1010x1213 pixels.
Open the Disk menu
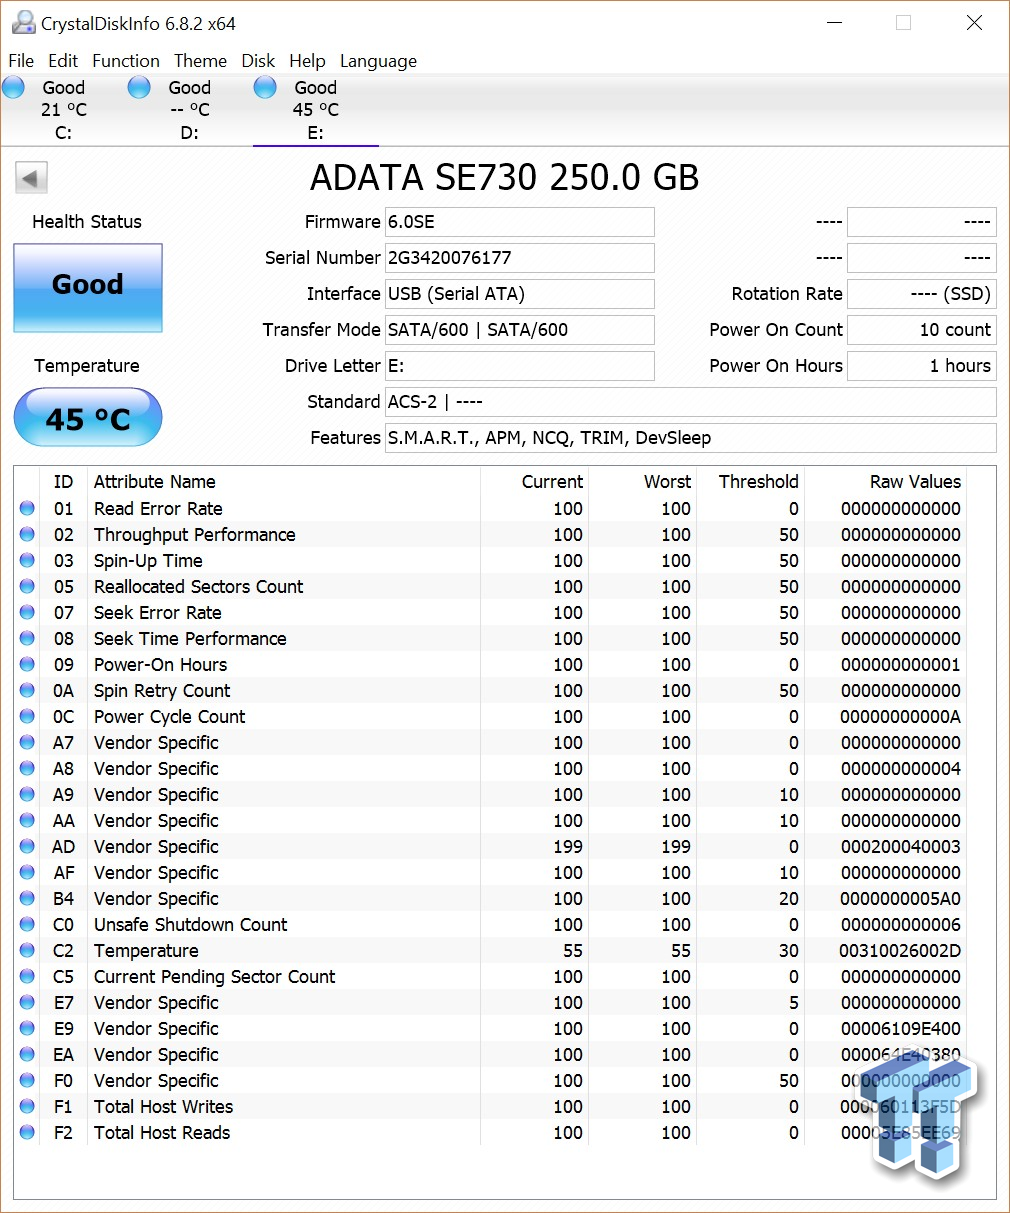point(258,61)
